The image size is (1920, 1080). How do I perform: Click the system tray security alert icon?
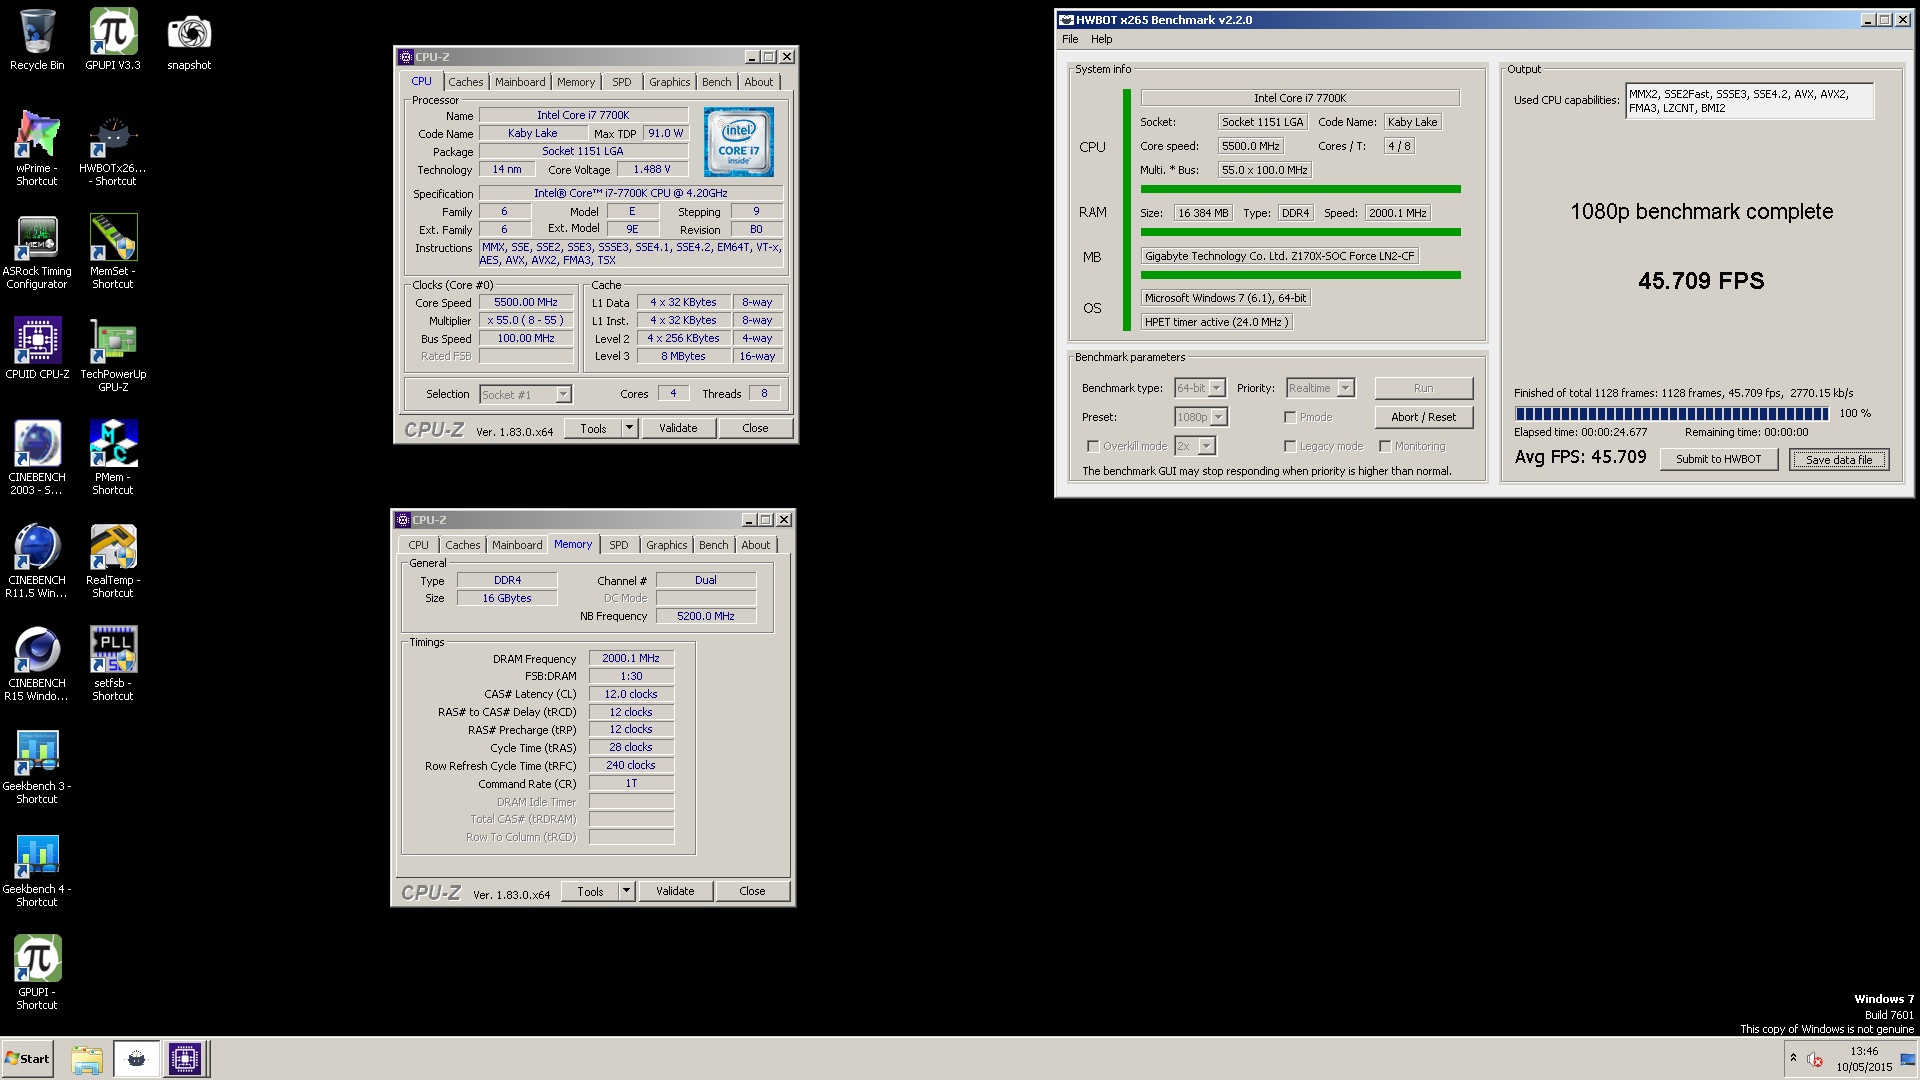point(1815,1059)
